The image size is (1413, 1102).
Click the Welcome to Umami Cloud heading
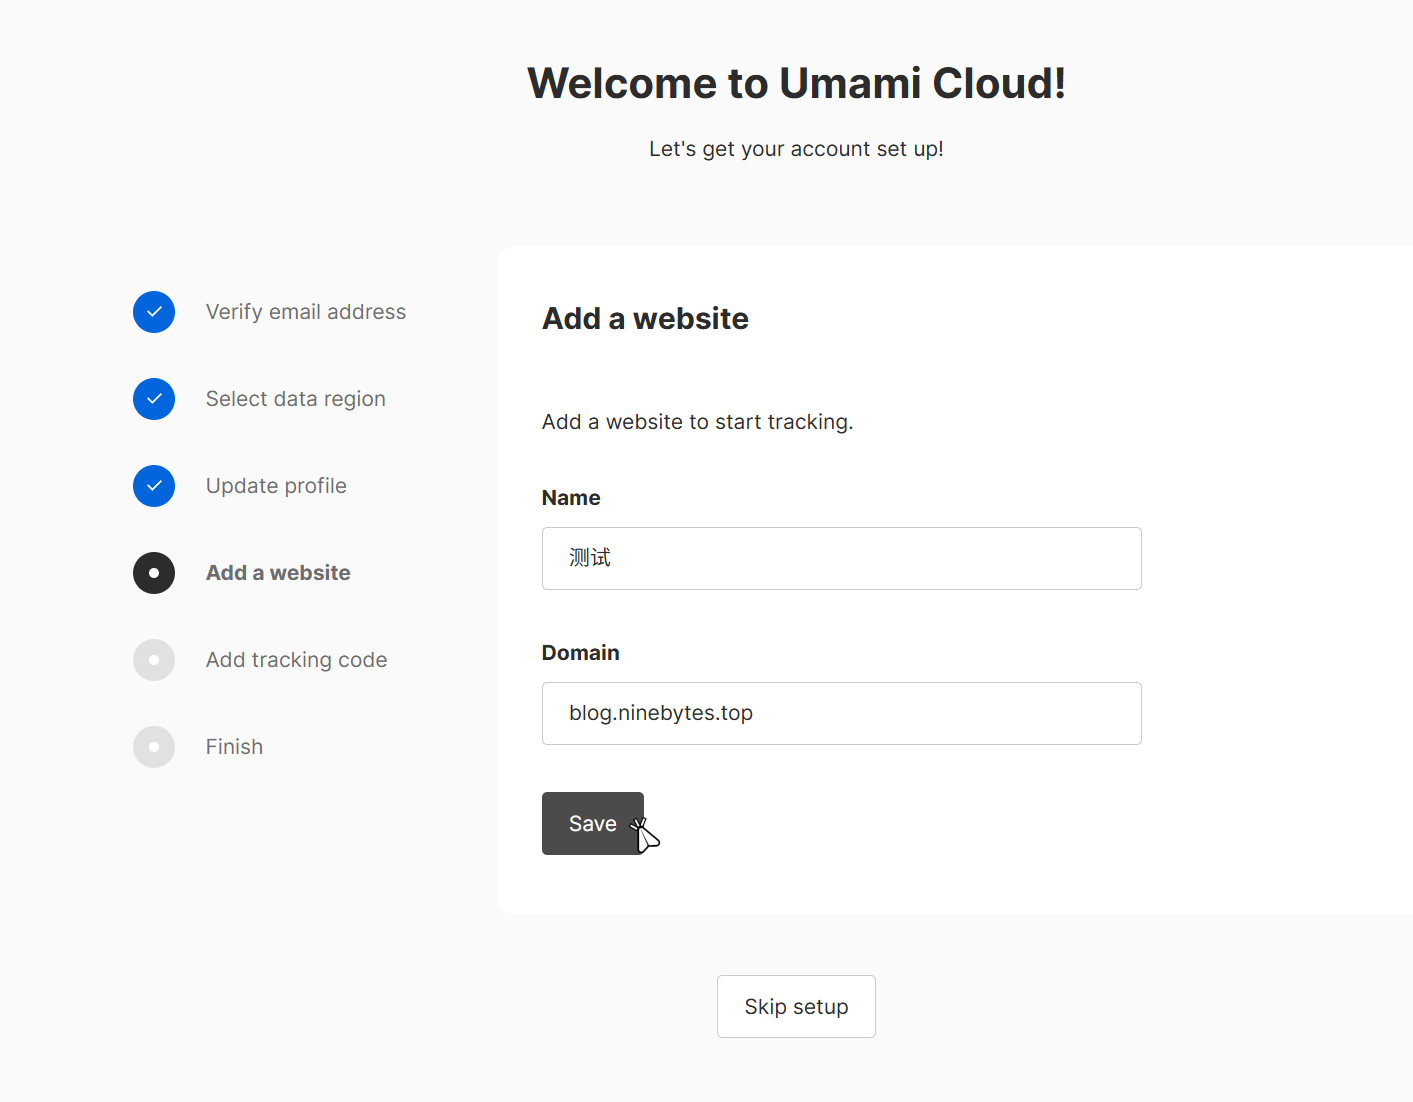click(796, 83)
